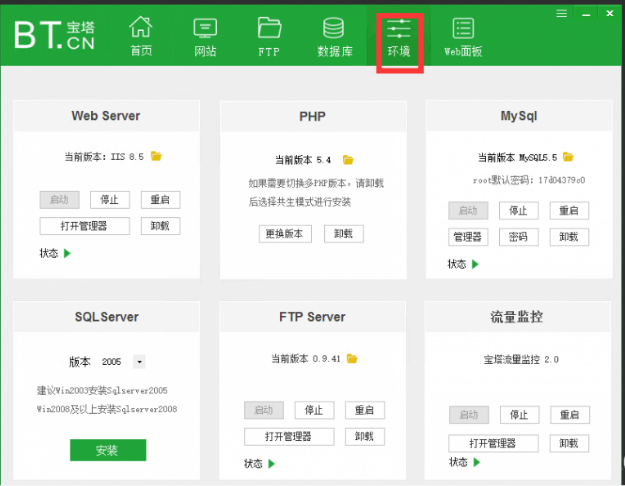The height and width of the screenshot is (486, 625).
Task: Restart 流量监控 with 重启 button
Action: pyautogui.click(x=570, y=415)
